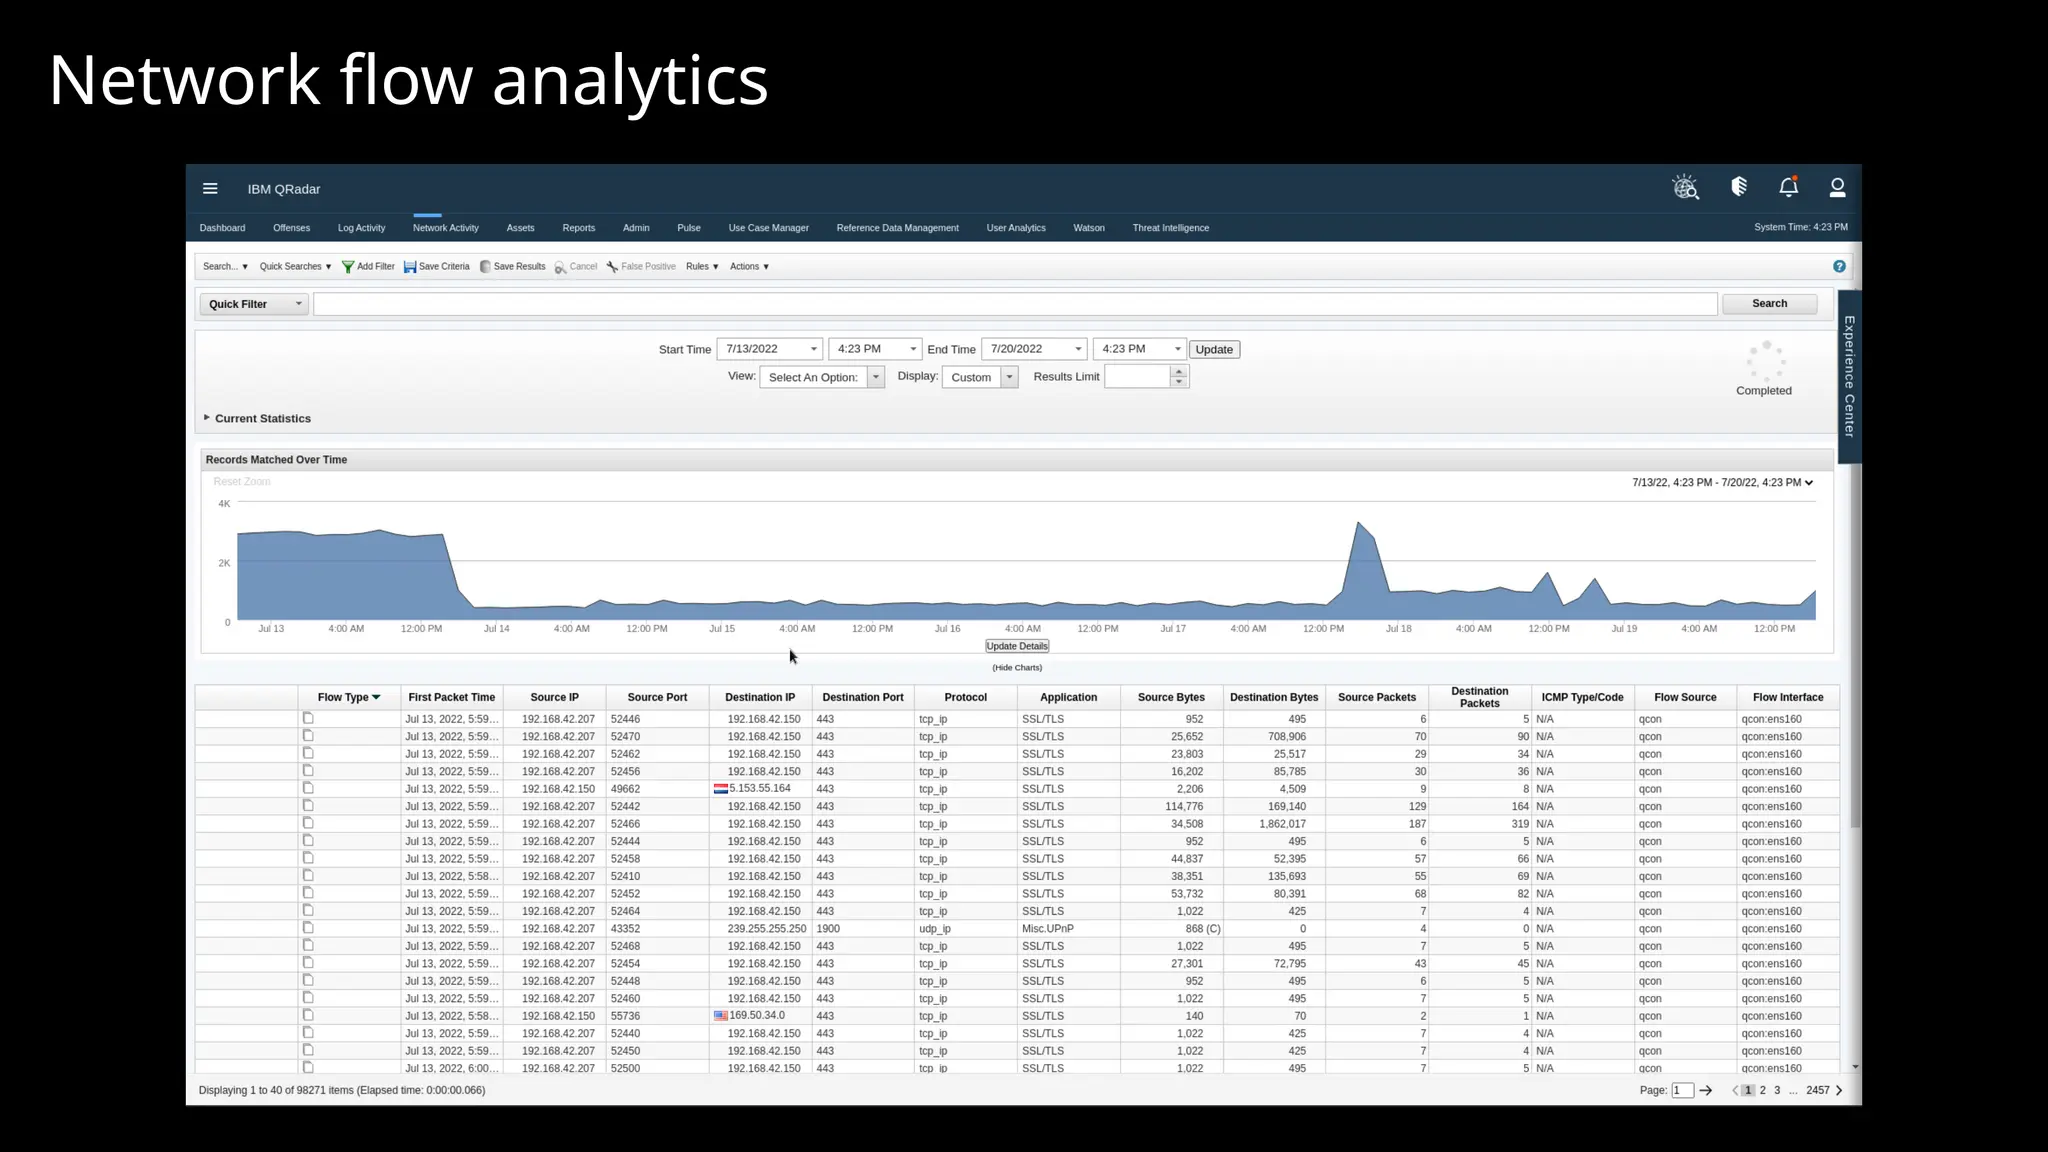2048x1152 pixels.
Task: Open the Rules dropdown
Action: [x=702, y=267]
